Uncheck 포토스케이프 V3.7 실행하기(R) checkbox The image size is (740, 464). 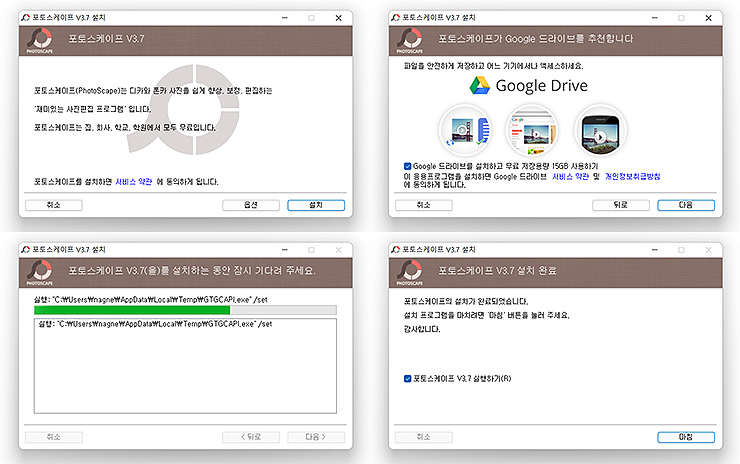[407, 379]
